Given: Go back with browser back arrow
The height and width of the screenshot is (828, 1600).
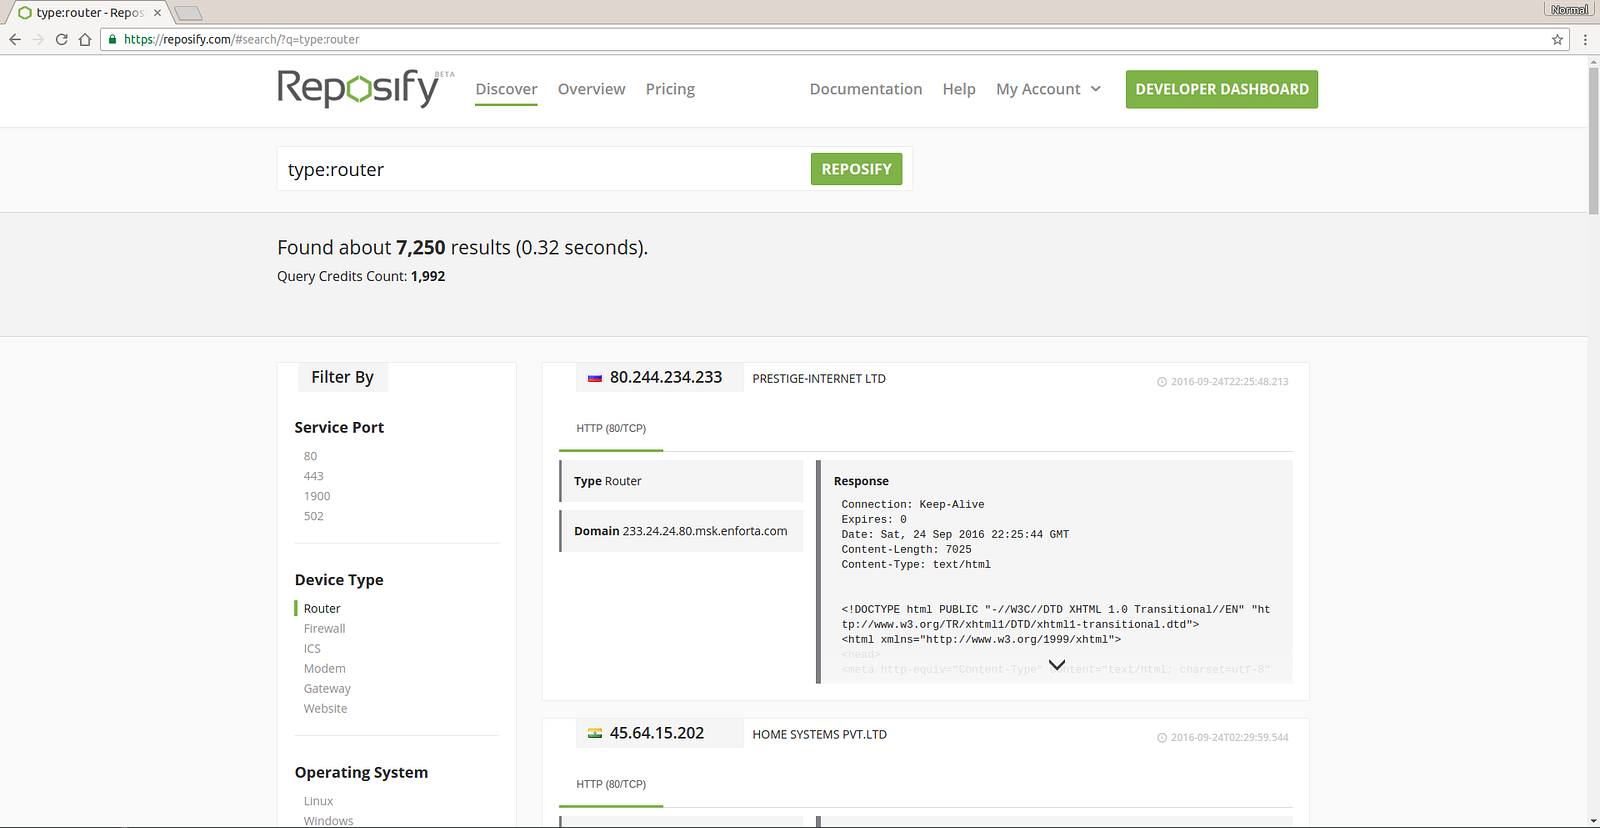Looking at the screenshot, I should tap(15, 39).
